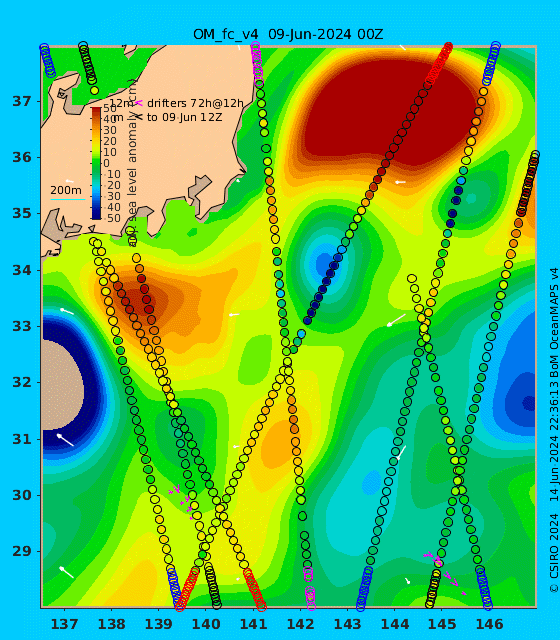Click the map title OM_fc_v4 09-Jun-2024 00Z

(x=288, y=35)
